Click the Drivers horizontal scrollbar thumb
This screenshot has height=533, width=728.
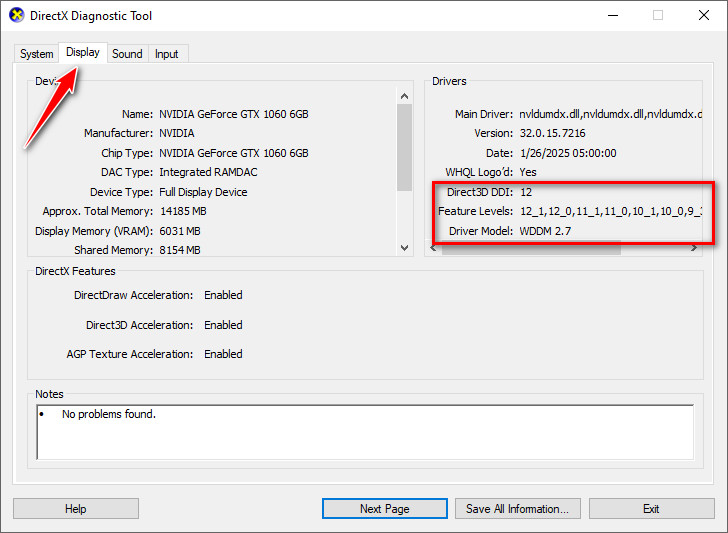pos(531,248)
